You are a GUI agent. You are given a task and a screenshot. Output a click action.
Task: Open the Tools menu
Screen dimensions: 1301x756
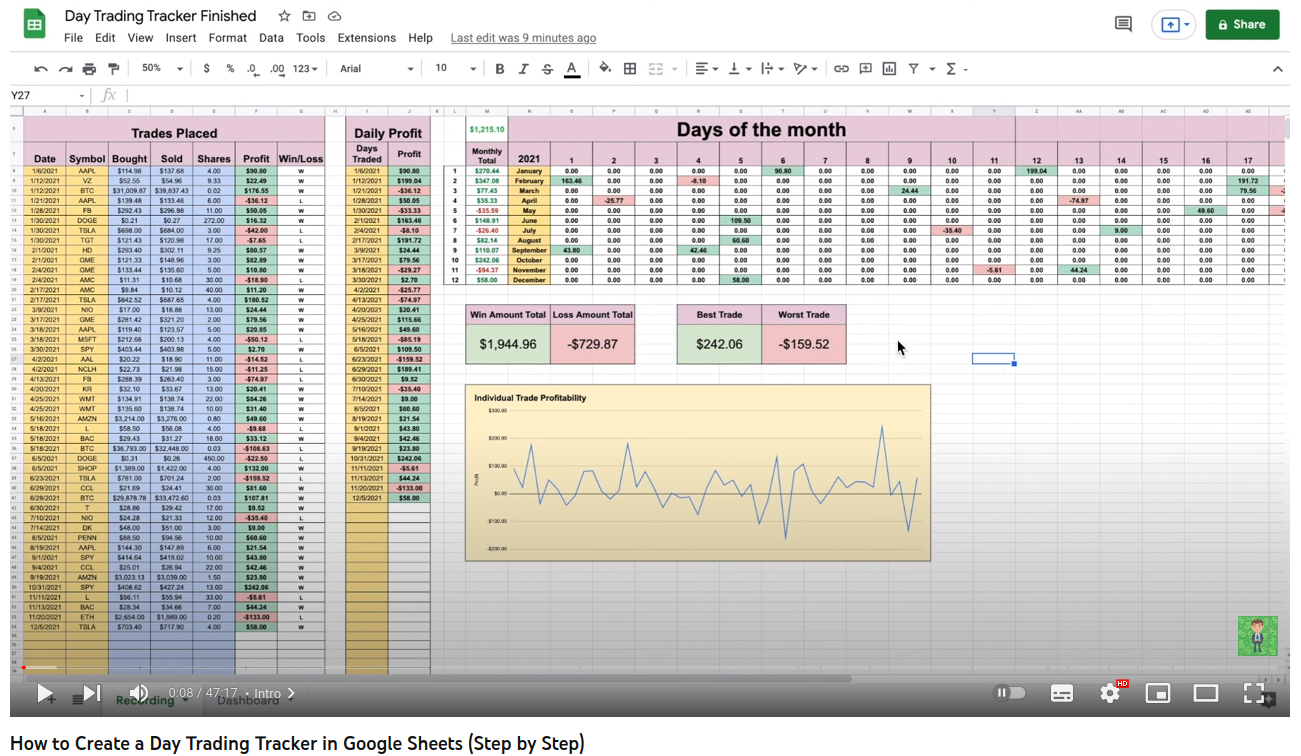click(x=310, y=38)
